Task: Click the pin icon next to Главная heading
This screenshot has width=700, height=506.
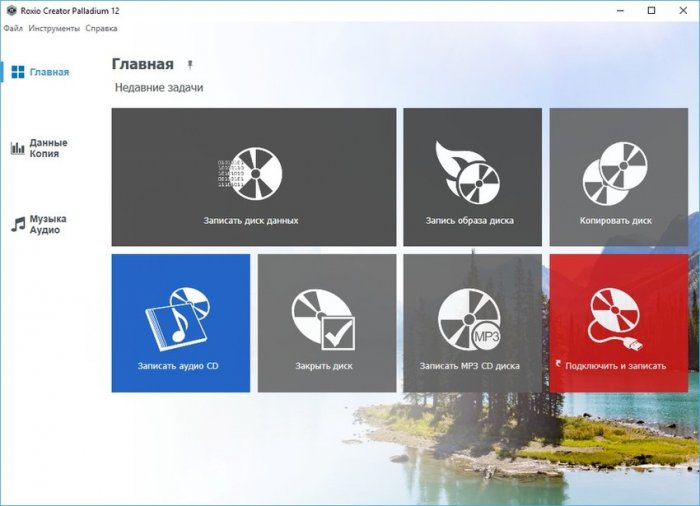Action: click(190, 65)
